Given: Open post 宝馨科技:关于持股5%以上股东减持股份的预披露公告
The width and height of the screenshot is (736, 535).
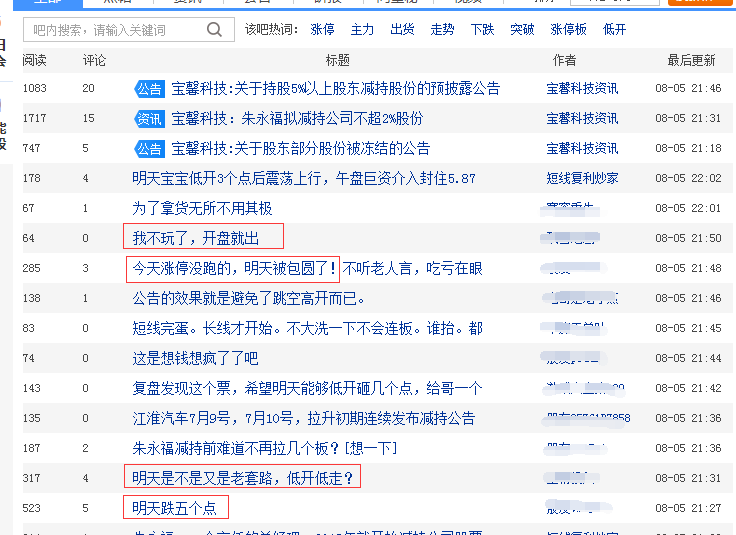Looking at the screenshot, I should click(336, 88).
